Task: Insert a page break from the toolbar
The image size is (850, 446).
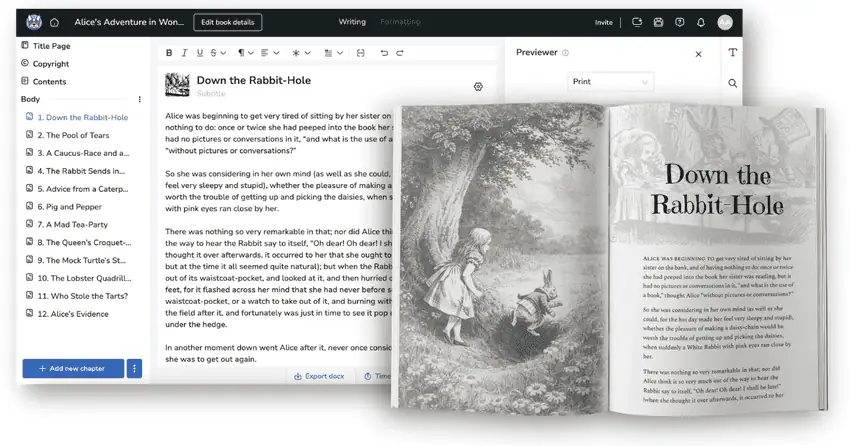Action: tap(360, 53)
